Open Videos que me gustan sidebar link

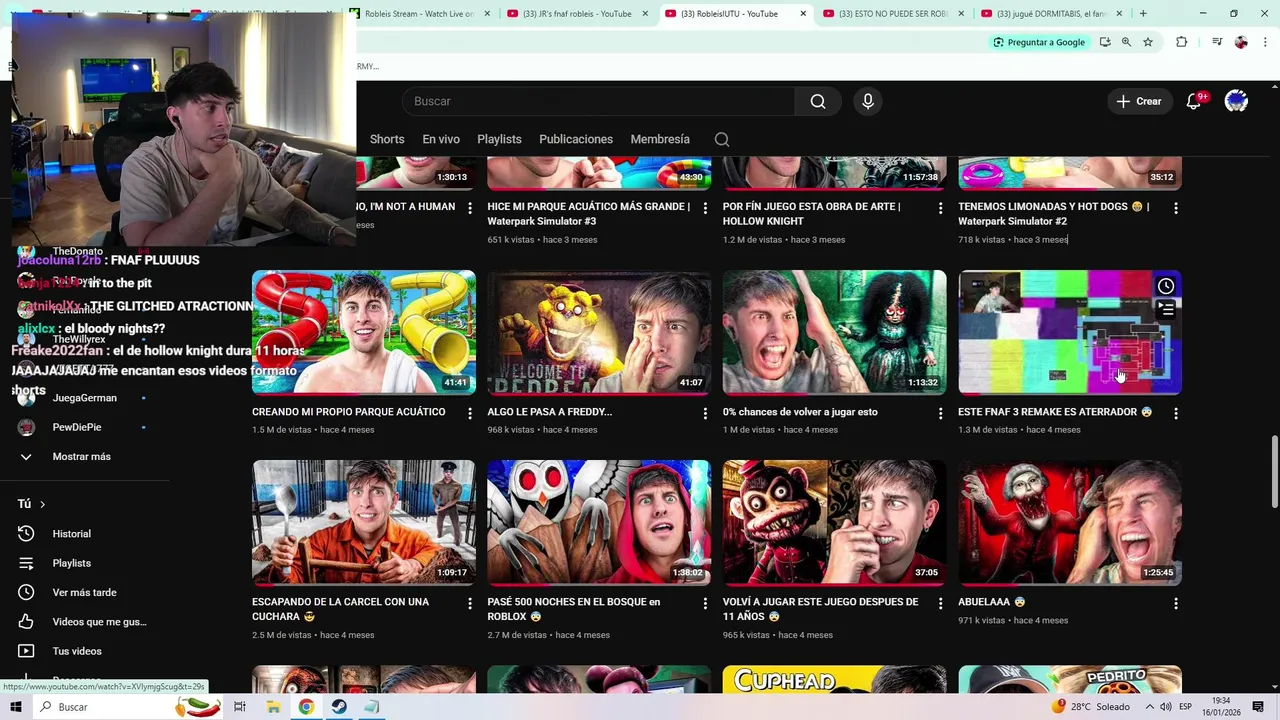(99, 622)
